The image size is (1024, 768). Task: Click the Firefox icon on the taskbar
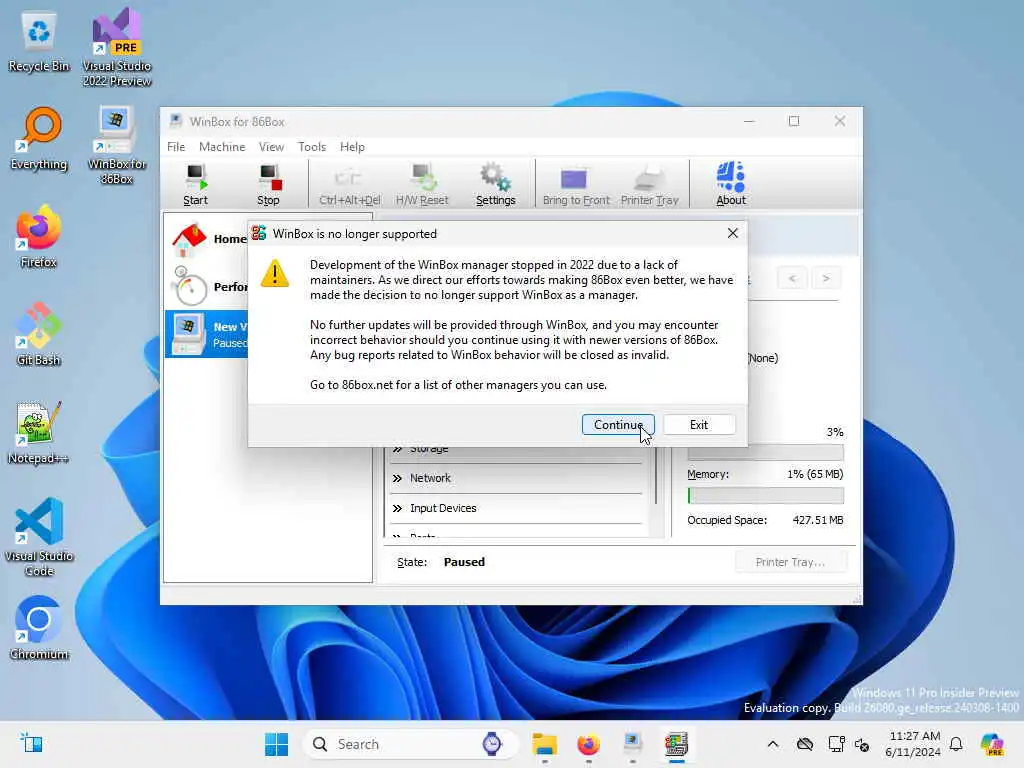[x=588, y=744]
